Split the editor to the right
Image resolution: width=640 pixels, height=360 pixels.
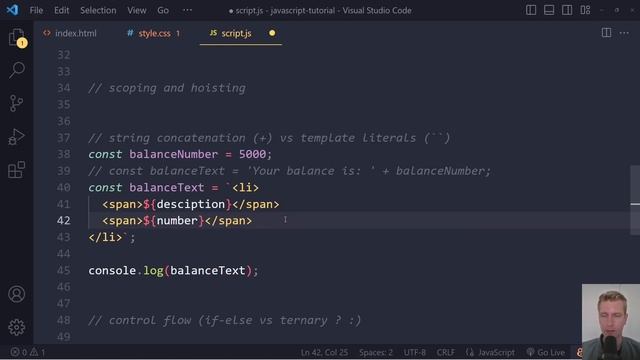pyautogui.click(x=607, y=33)
